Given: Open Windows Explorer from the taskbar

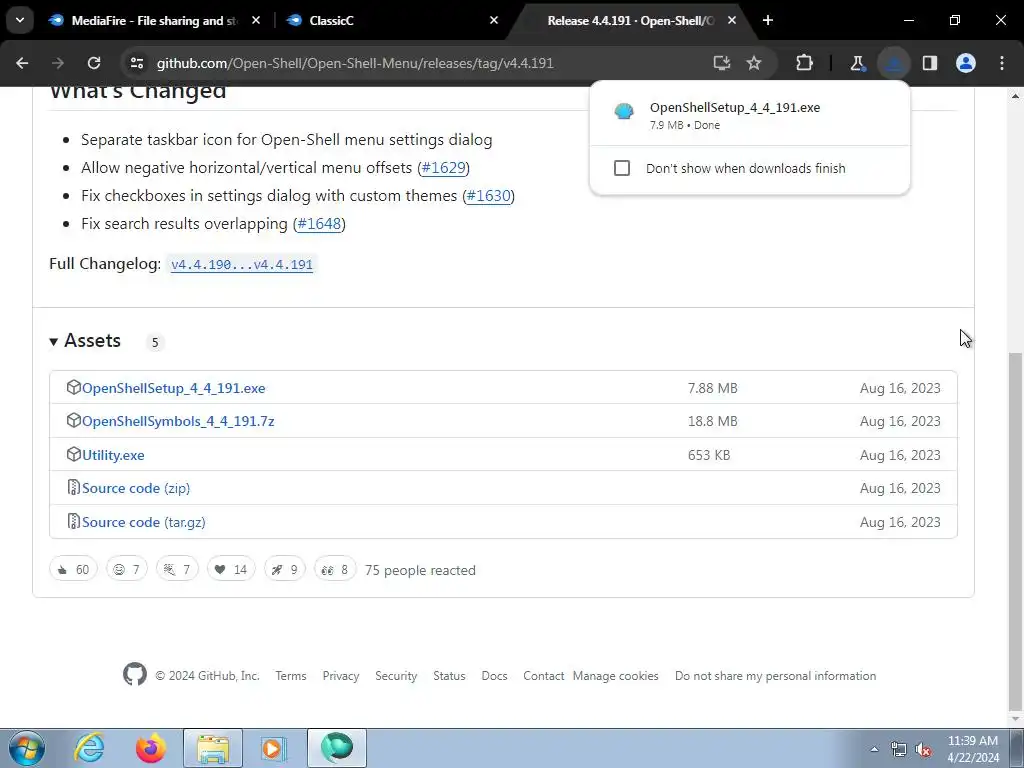Looking at the screenshot, I should pos(213,748).
